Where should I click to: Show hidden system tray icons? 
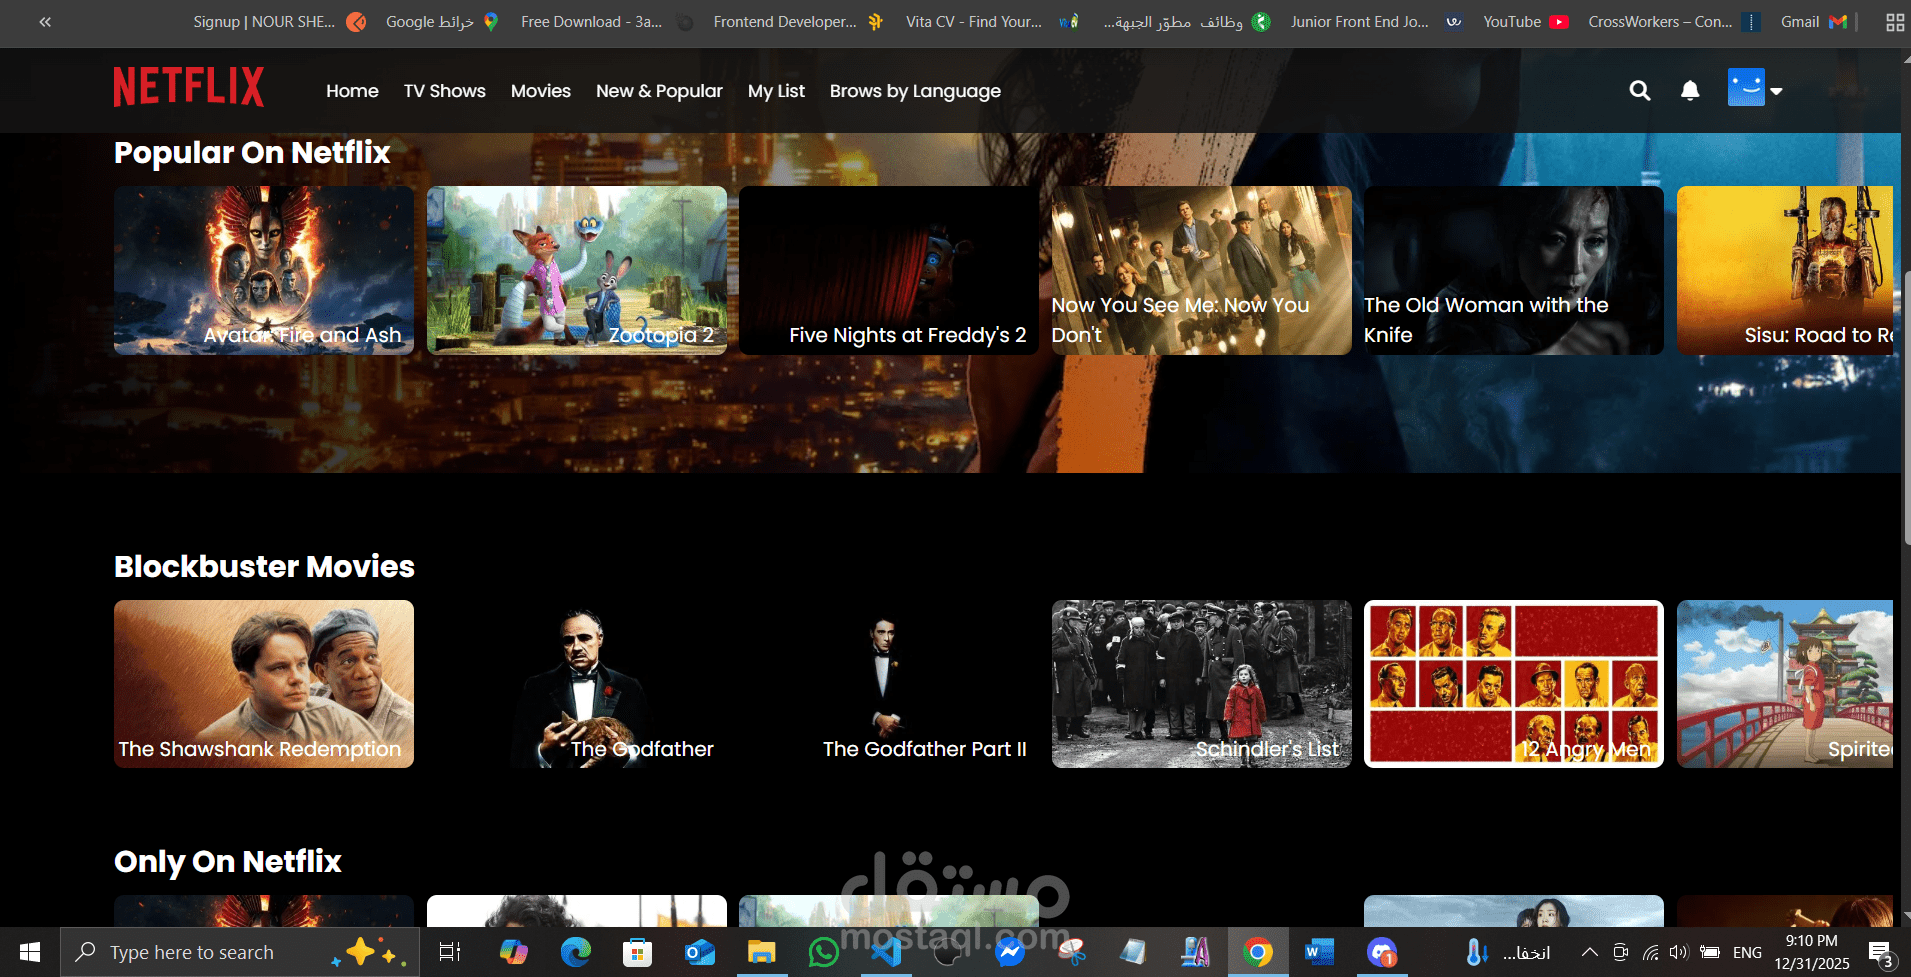coord(1589,952)
